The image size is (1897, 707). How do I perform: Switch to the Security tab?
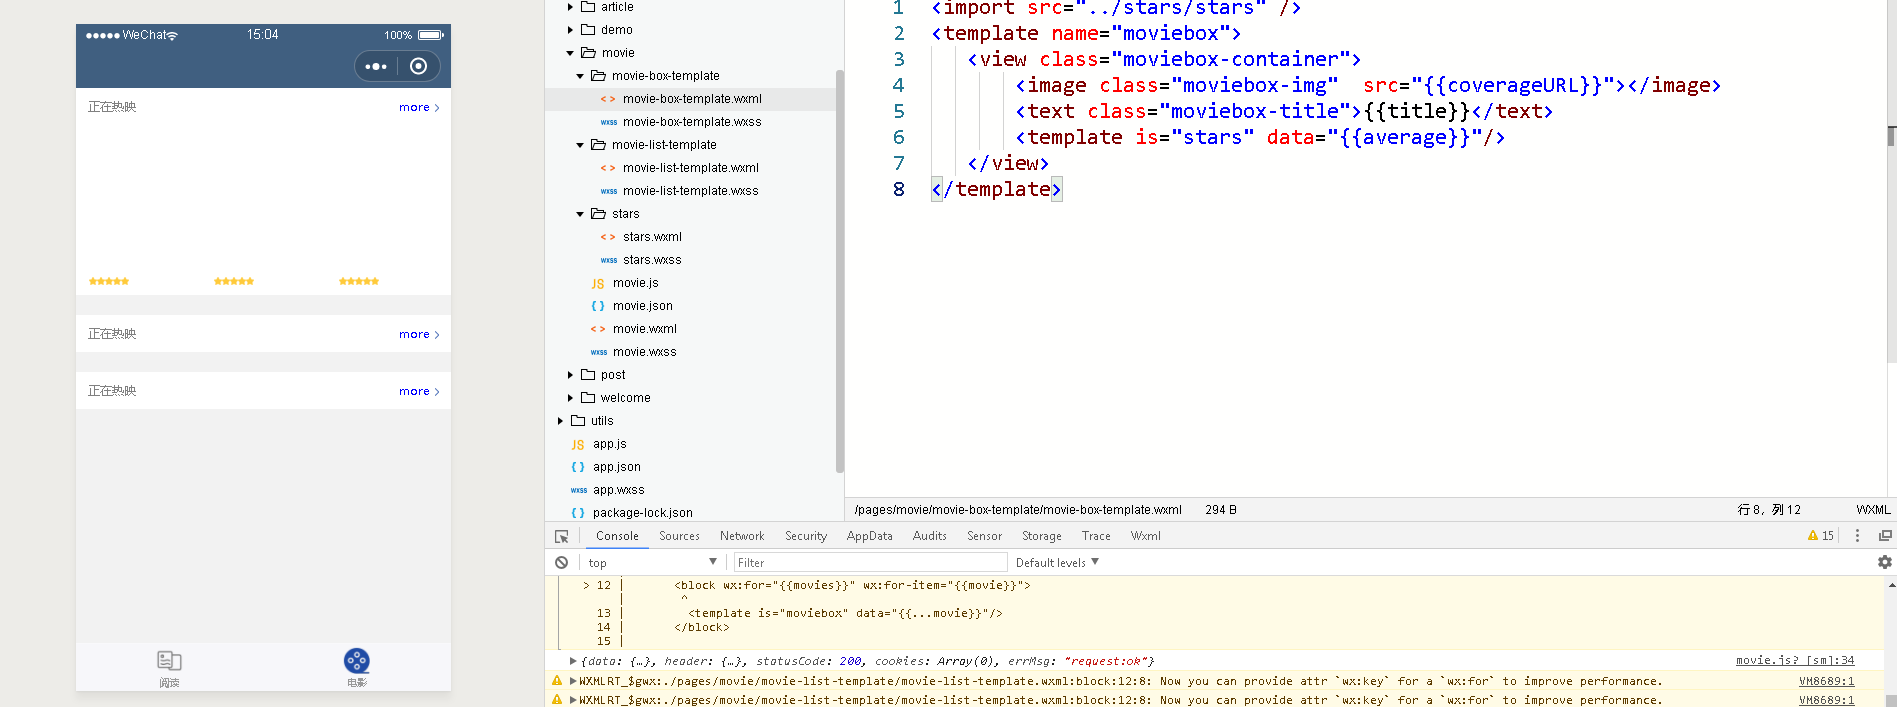coord(806,536)
